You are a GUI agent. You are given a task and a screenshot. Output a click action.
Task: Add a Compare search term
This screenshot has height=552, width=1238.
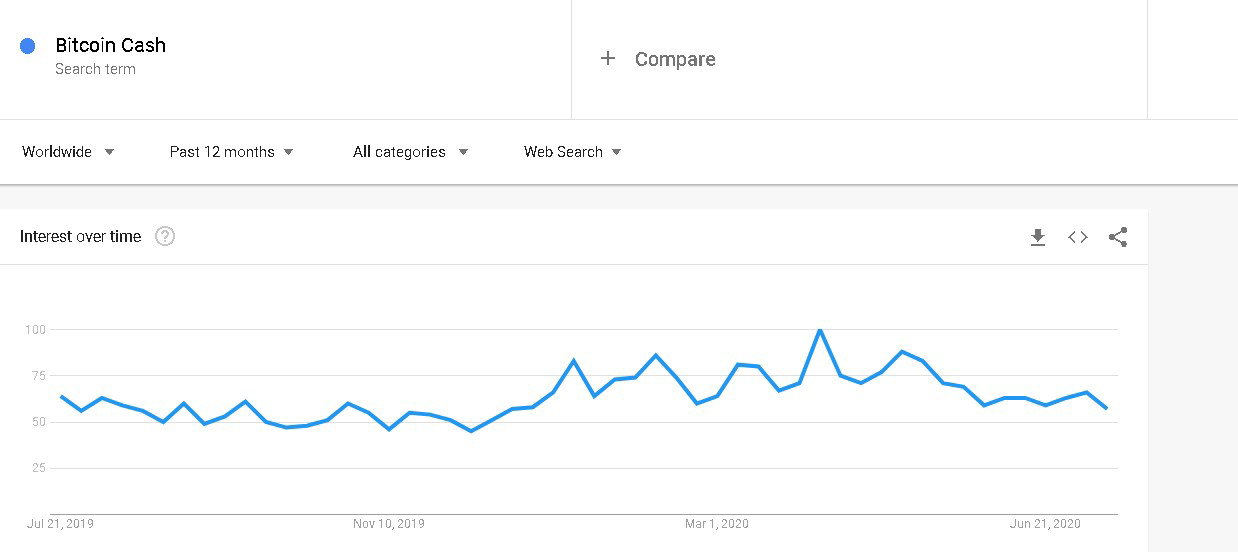click(x=675, y=59)
